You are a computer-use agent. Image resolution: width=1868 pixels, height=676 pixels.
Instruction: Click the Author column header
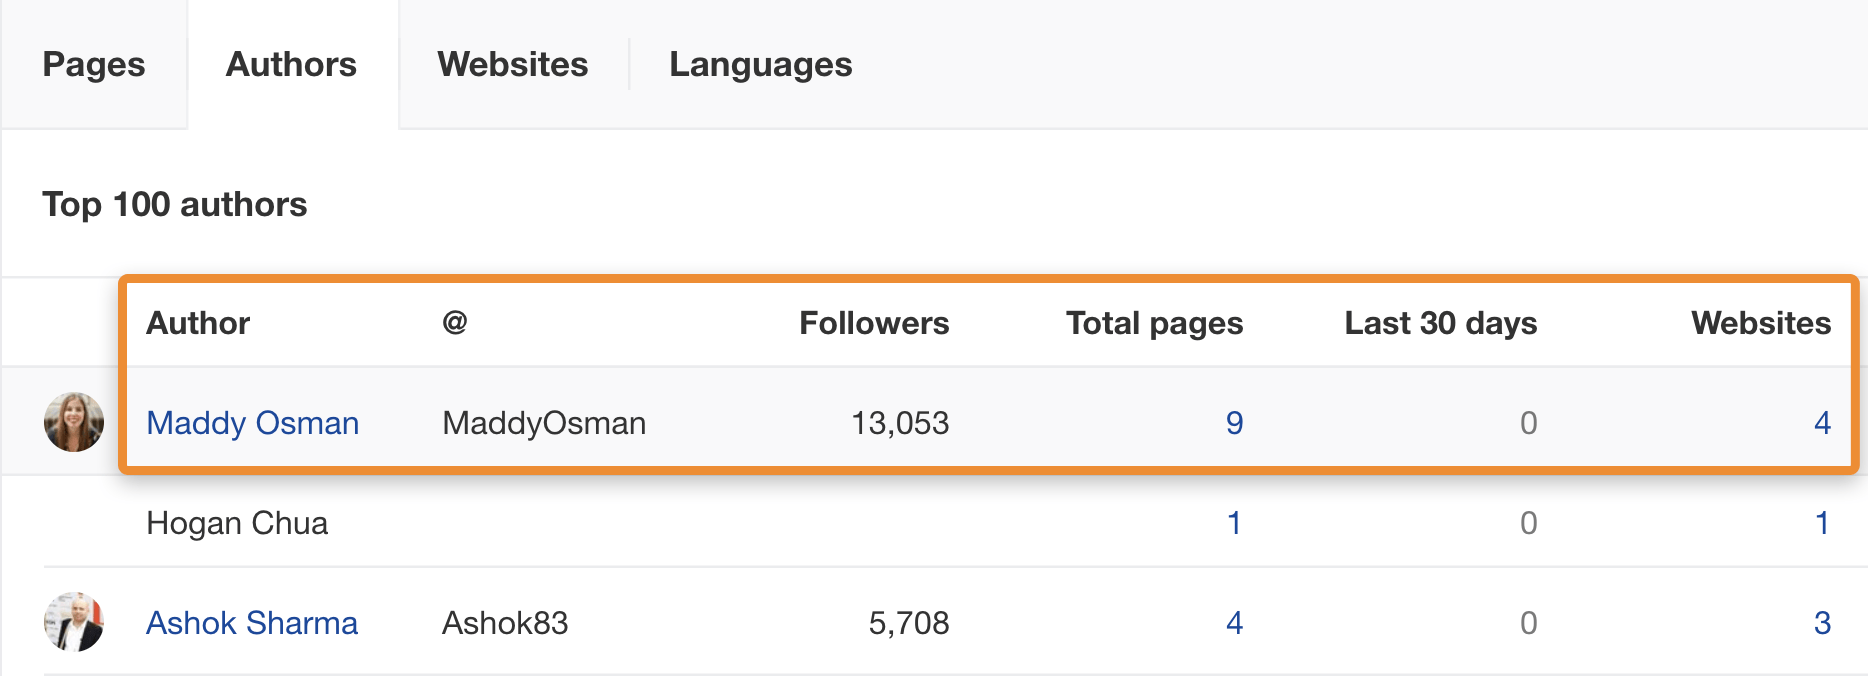198,323
